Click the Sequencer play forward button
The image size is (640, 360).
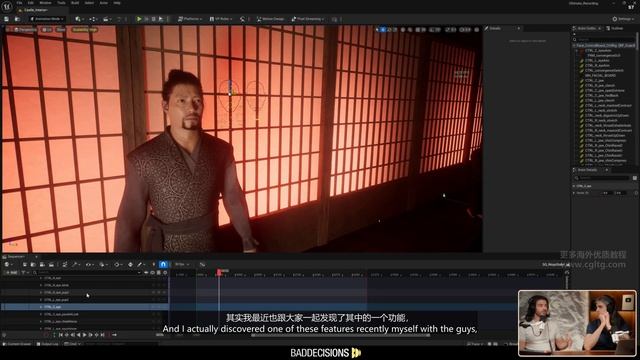(x=84, y=335)
